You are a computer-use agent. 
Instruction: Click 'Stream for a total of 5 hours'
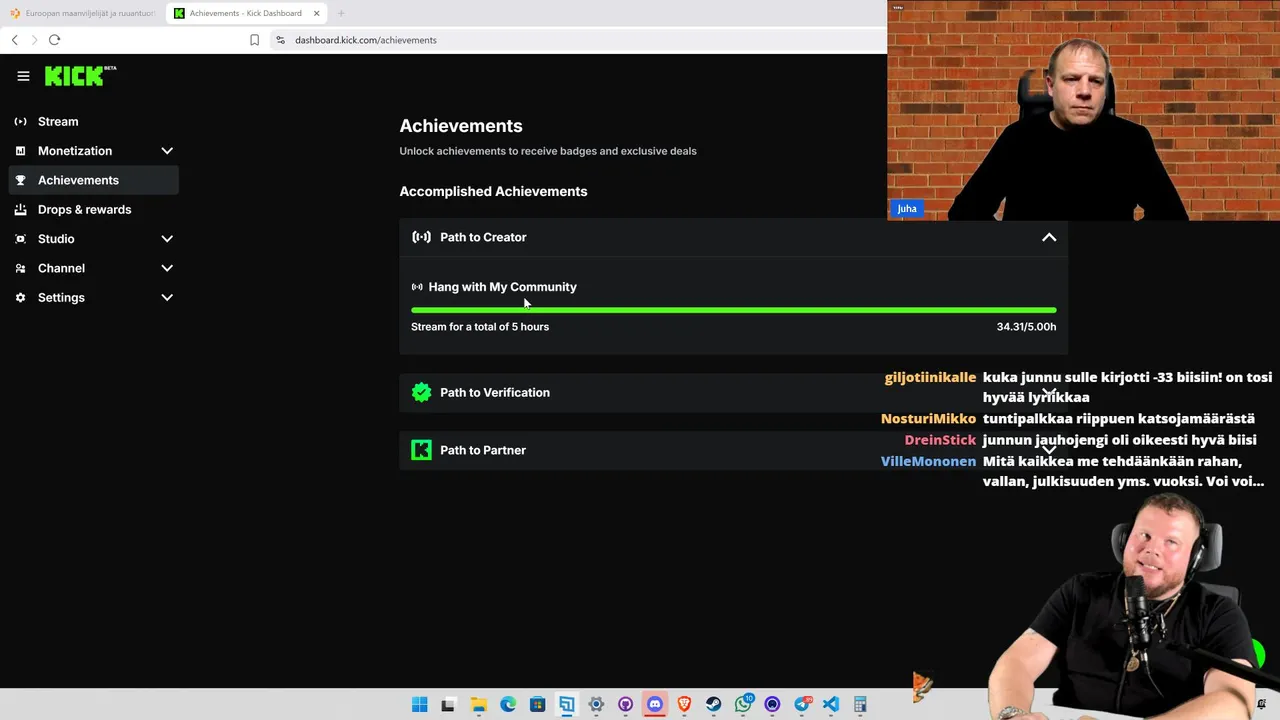(x=480, y=327)
